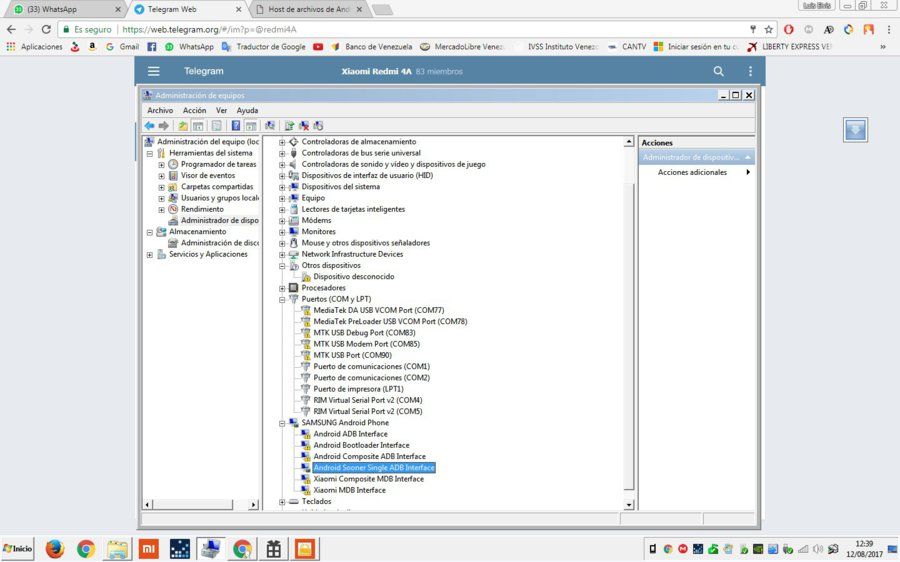Image resolution: width=900 pixels, height=562 pixels.
Task: Select Android Sooner Single ADB Interface
Action: point(374,468)
